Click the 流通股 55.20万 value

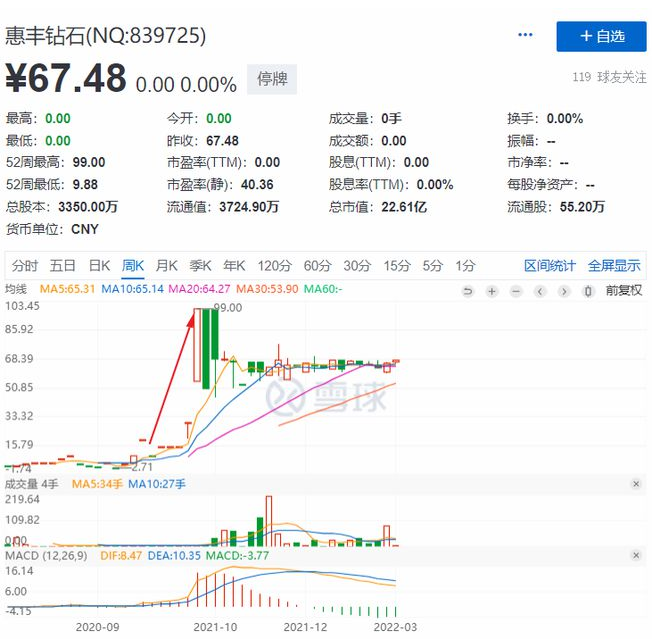[582, 207]
